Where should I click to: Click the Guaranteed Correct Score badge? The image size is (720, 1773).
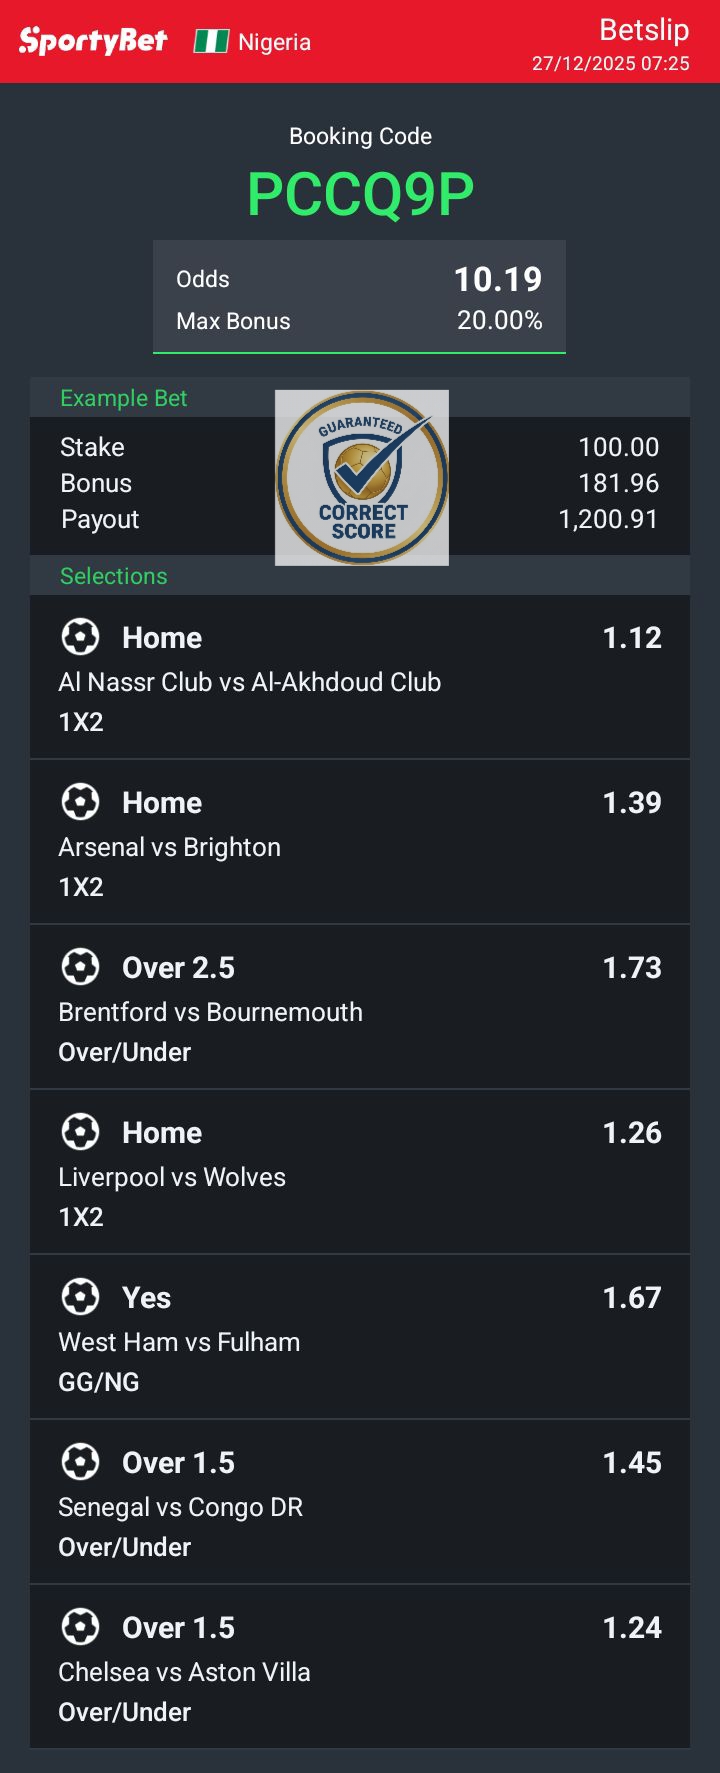361,477
